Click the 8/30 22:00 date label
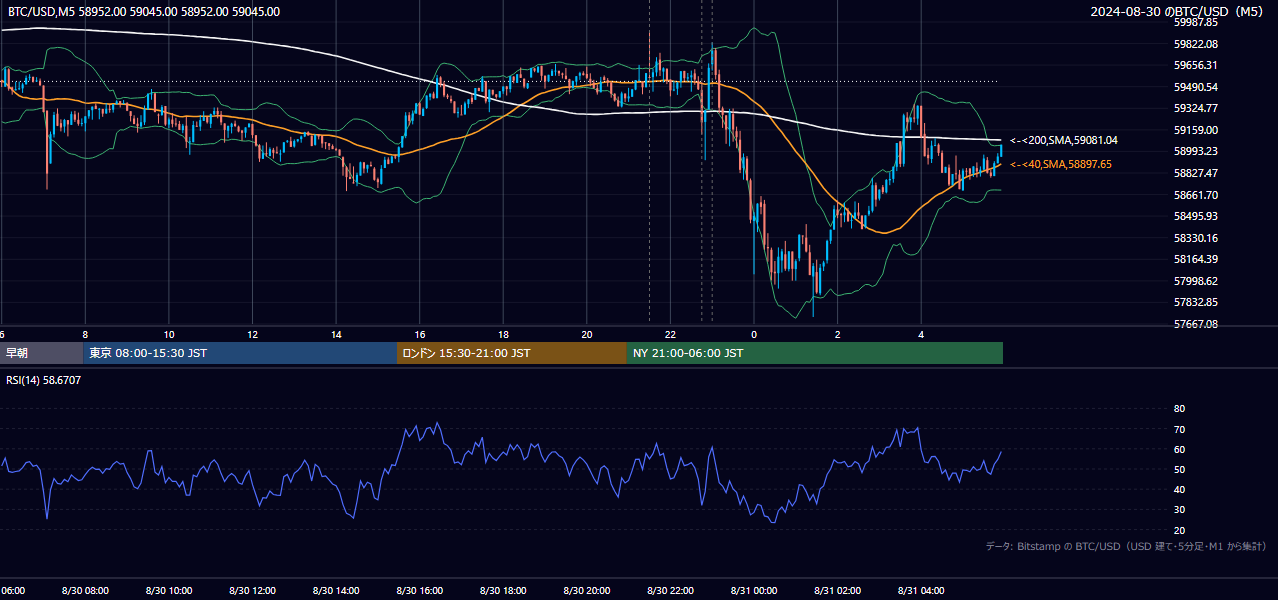Image resolution: width=1278 pixels, height=600 pixels. 670,591
